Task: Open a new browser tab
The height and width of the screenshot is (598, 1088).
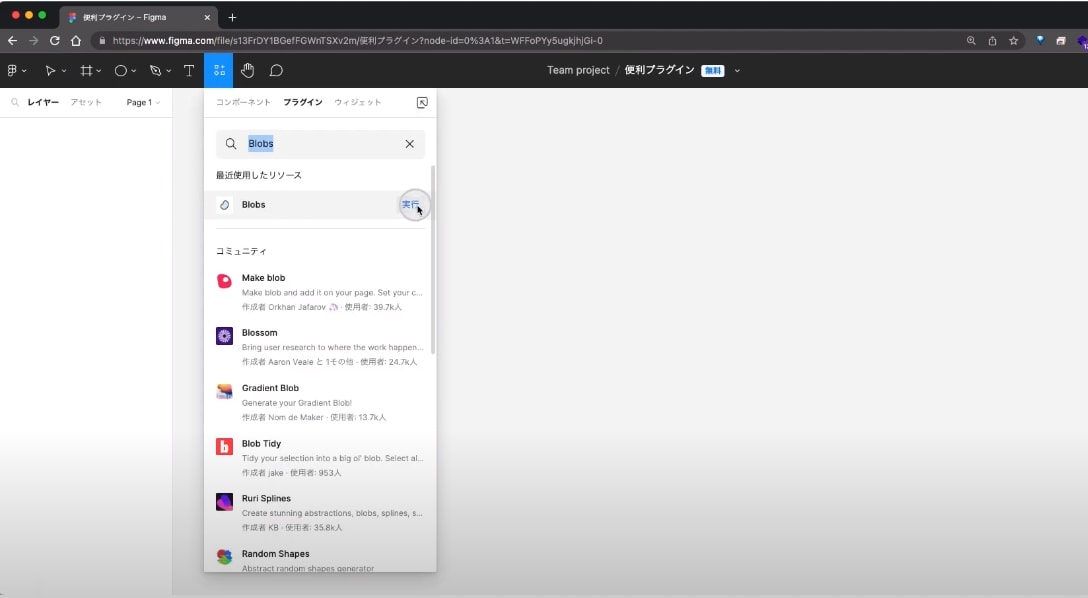Action: point(232,17)
